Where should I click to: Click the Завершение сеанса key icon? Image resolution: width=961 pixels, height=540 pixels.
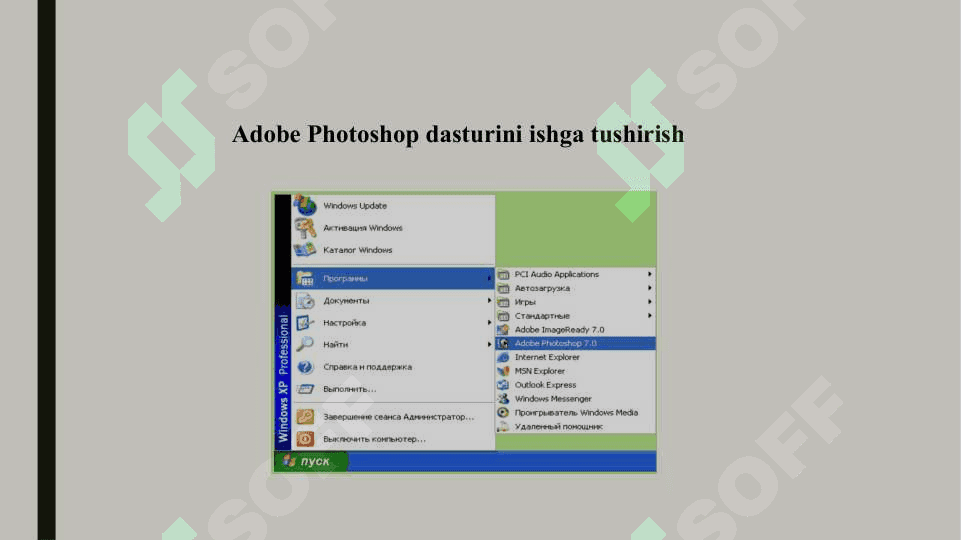coord(305,417)
